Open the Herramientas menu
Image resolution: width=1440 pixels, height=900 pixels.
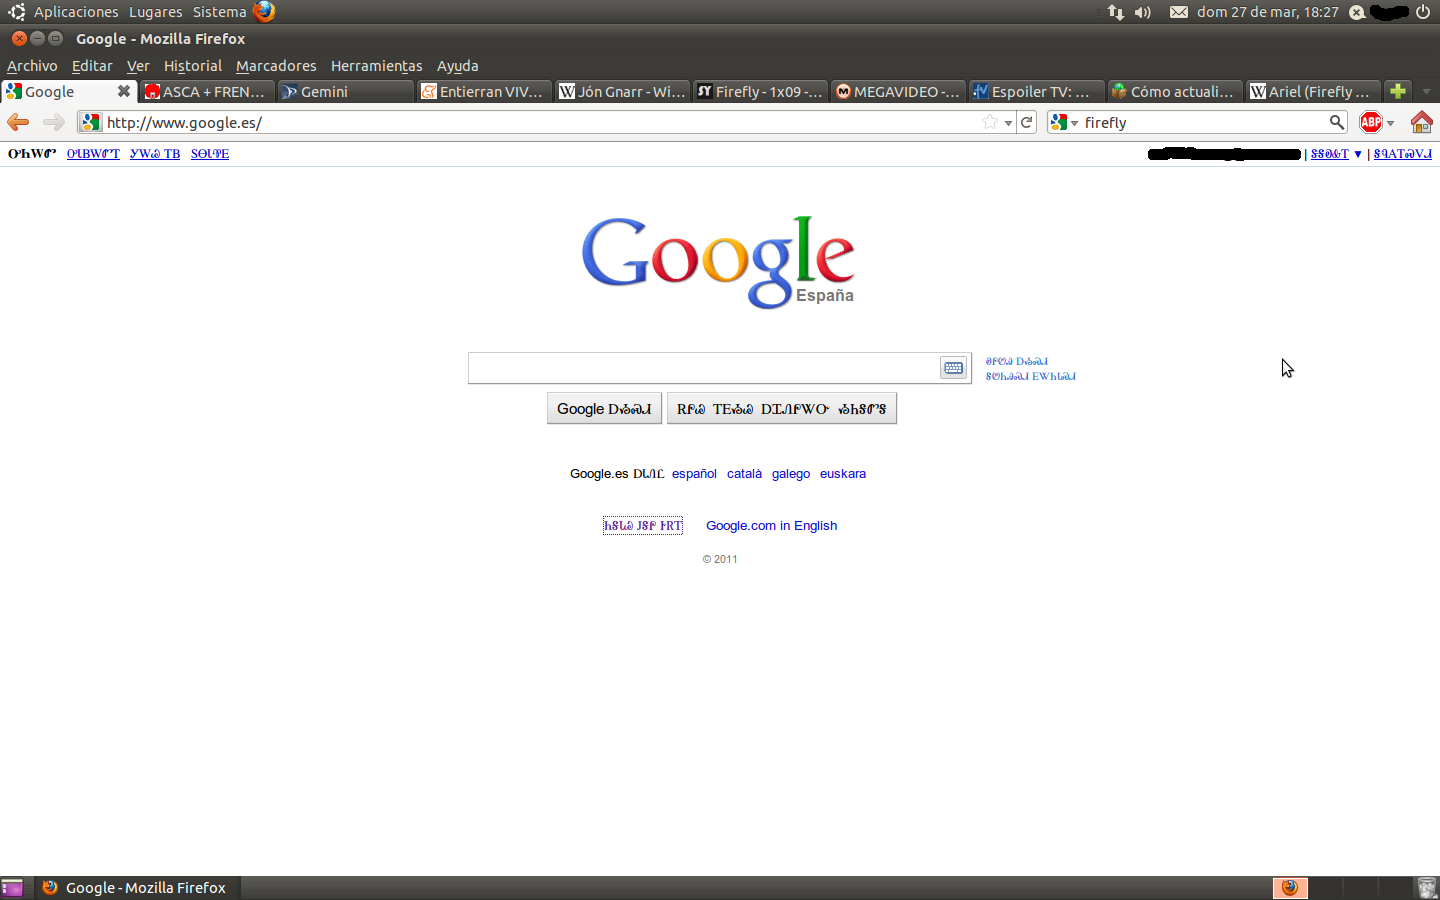click(x=376, y=66)
